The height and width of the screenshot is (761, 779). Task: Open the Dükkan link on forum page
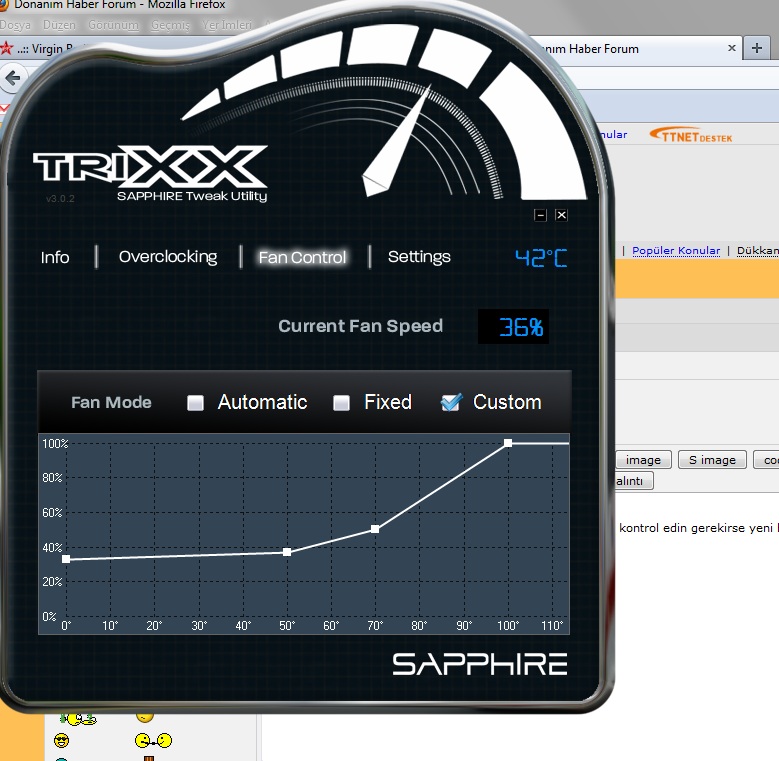(x=758, y=251)
